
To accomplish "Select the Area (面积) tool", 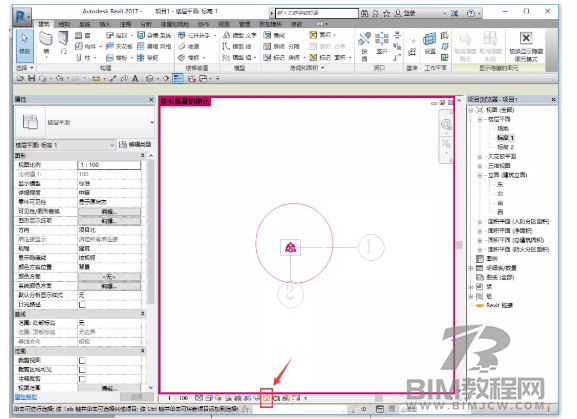I will [x=322, y=35].
